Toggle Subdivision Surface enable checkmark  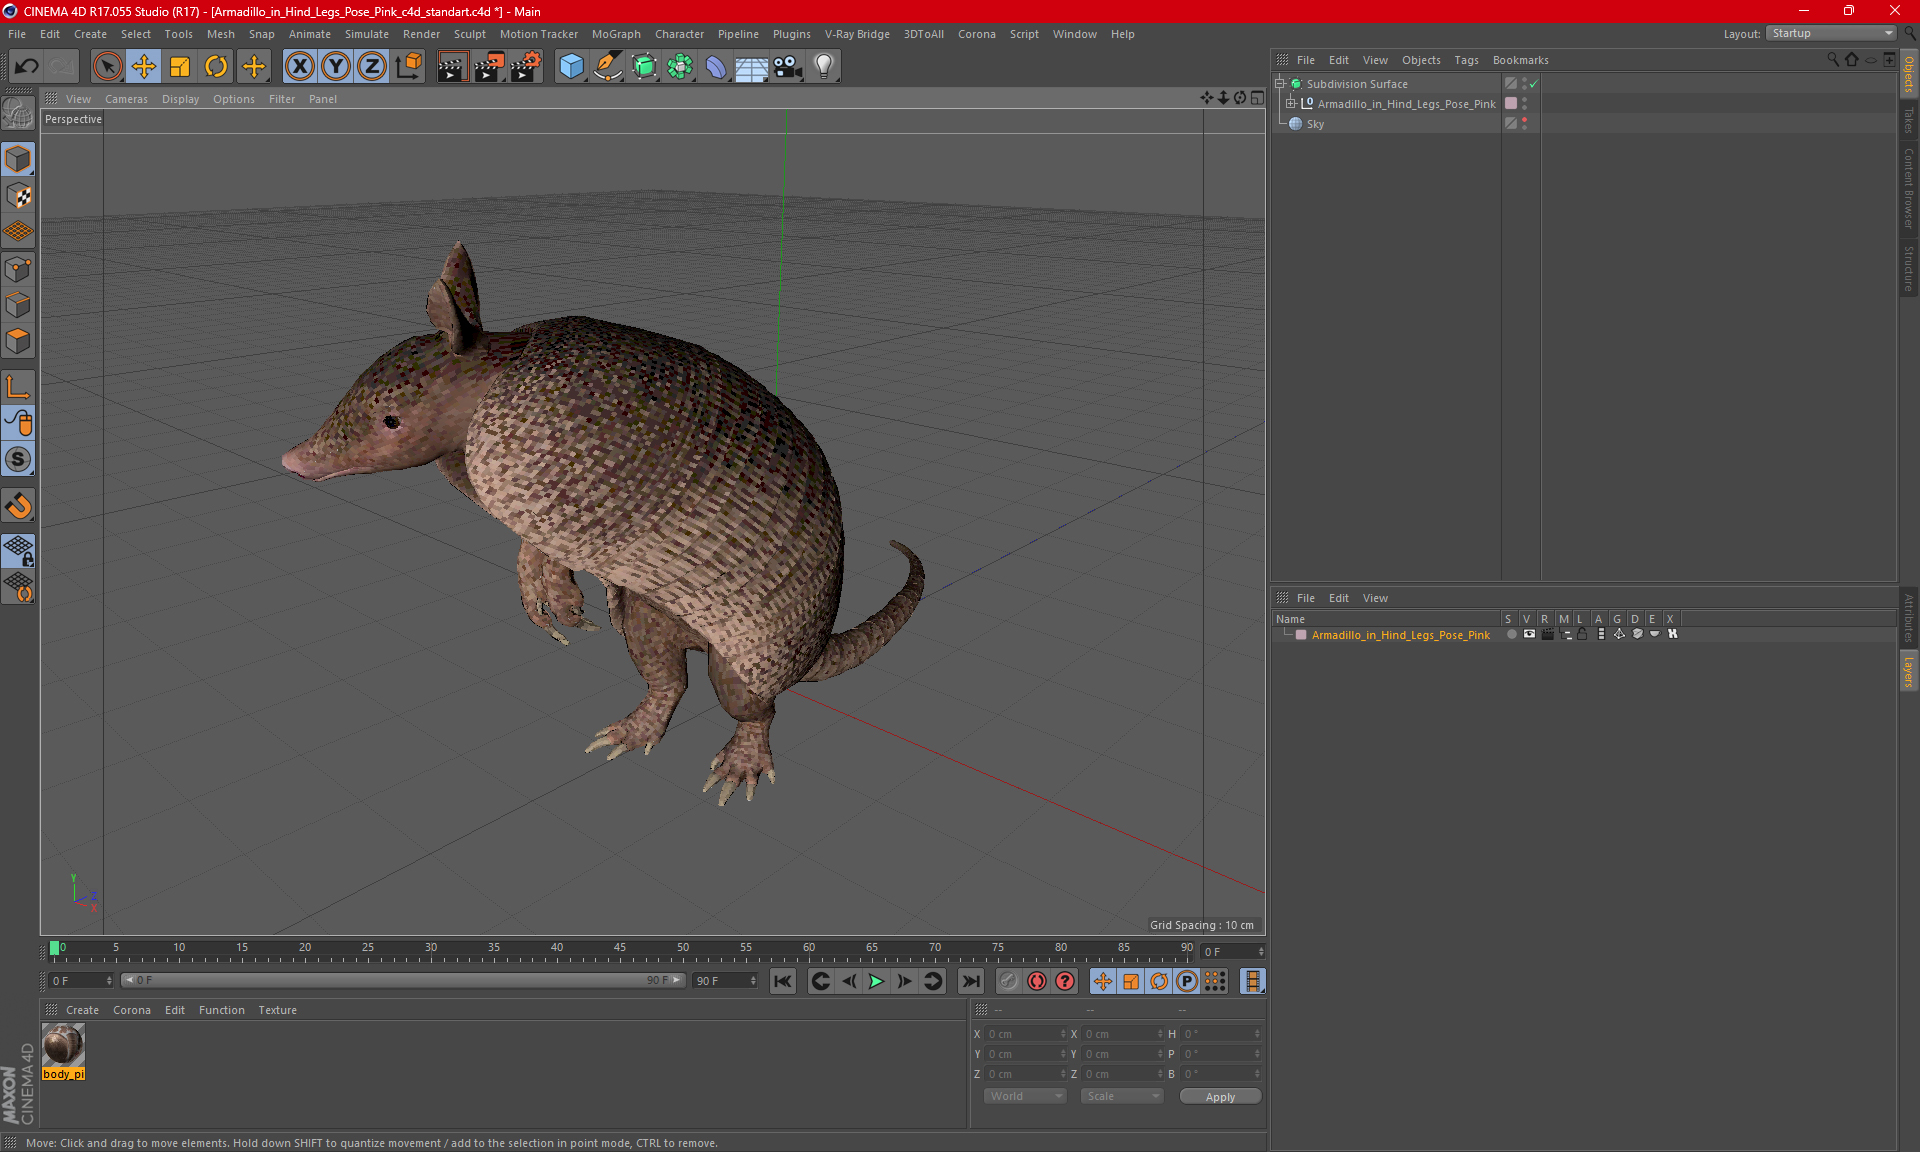pyautogui.click(x=1534, y=84)
